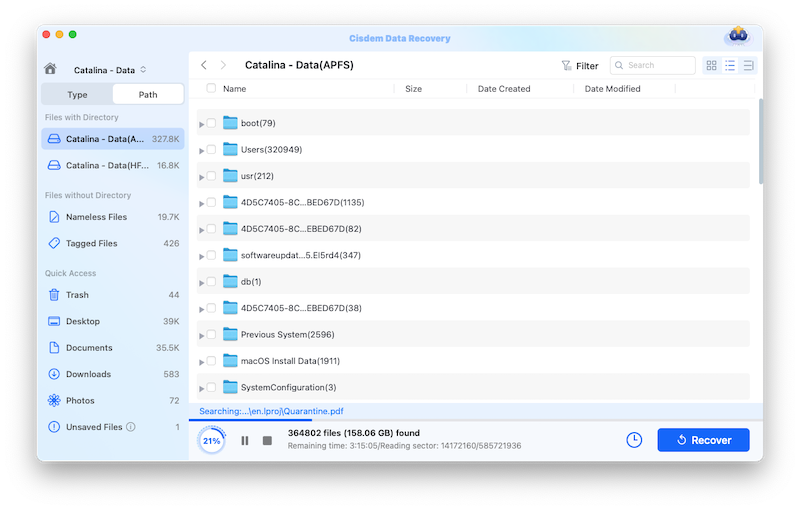Click the Recover button
This screenshot has height=510, width=800.
coord(703,440)
